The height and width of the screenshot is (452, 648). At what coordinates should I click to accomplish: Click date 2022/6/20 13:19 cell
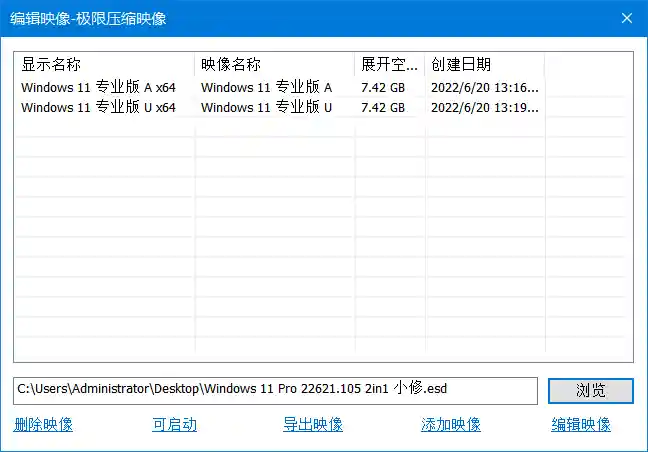(x=485, y=107)
